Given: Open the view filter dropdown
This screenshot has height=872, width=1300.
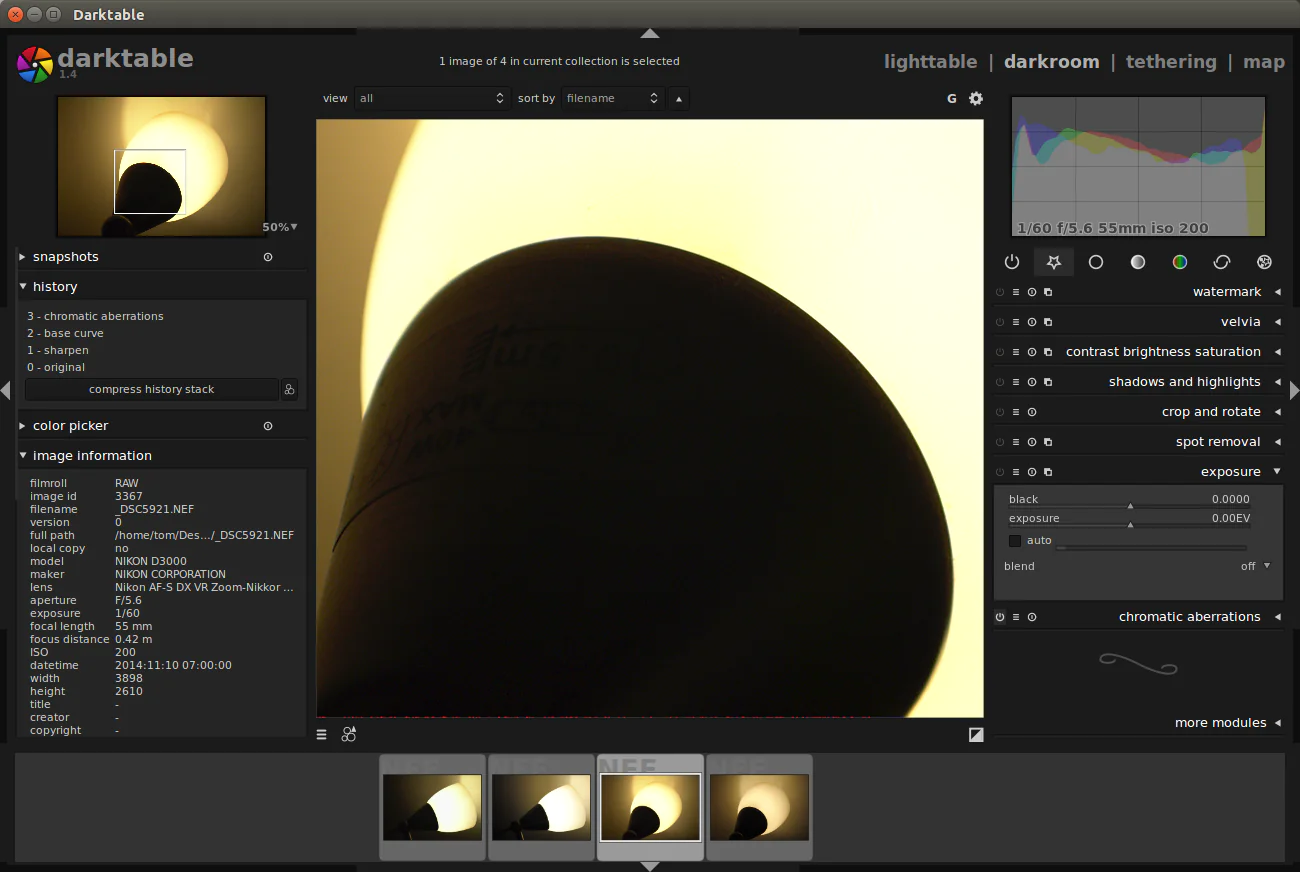Looking at the screenshot, I should (x=432, y=98).
